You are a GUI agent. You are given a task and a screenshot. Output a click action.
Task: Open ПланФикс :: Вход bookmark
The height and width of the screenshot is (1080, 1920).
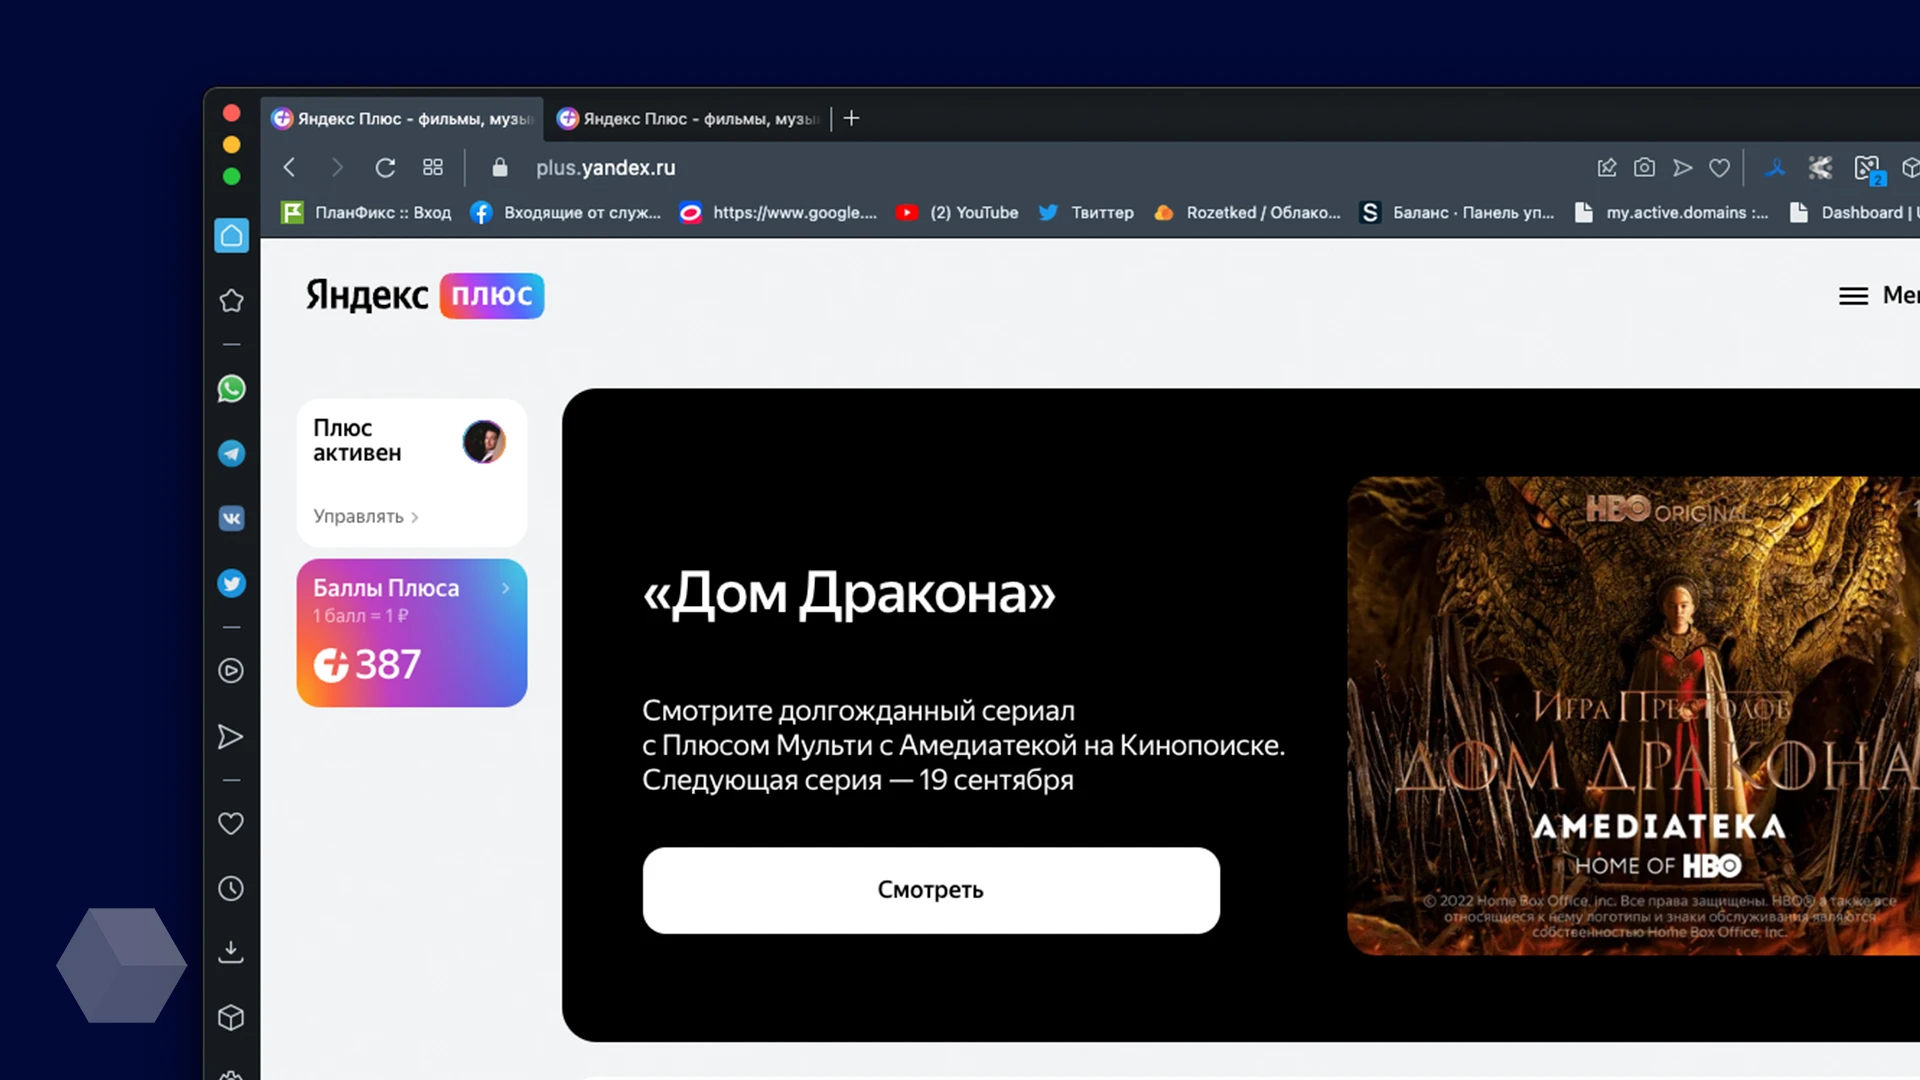coord(366,212)
